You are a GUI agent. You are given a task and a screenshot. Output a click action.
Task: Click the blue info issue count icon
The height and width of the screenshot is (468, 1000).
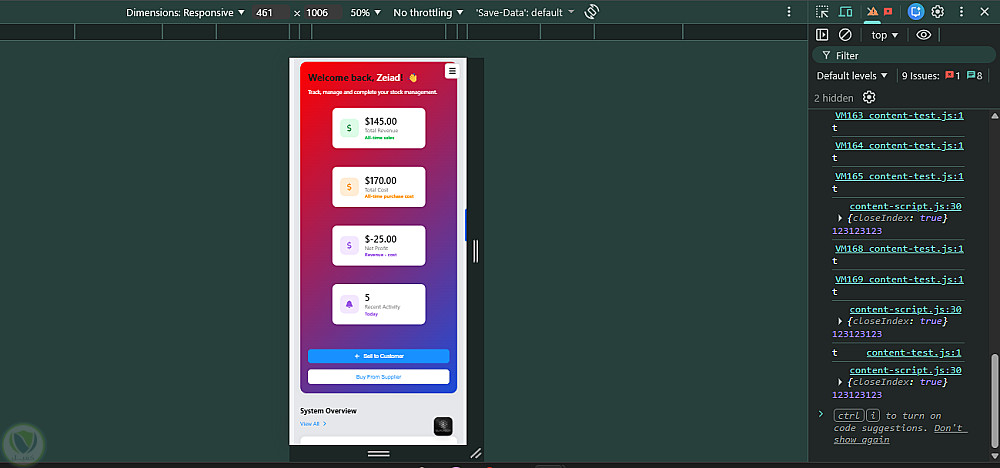[x=971, y=75]
